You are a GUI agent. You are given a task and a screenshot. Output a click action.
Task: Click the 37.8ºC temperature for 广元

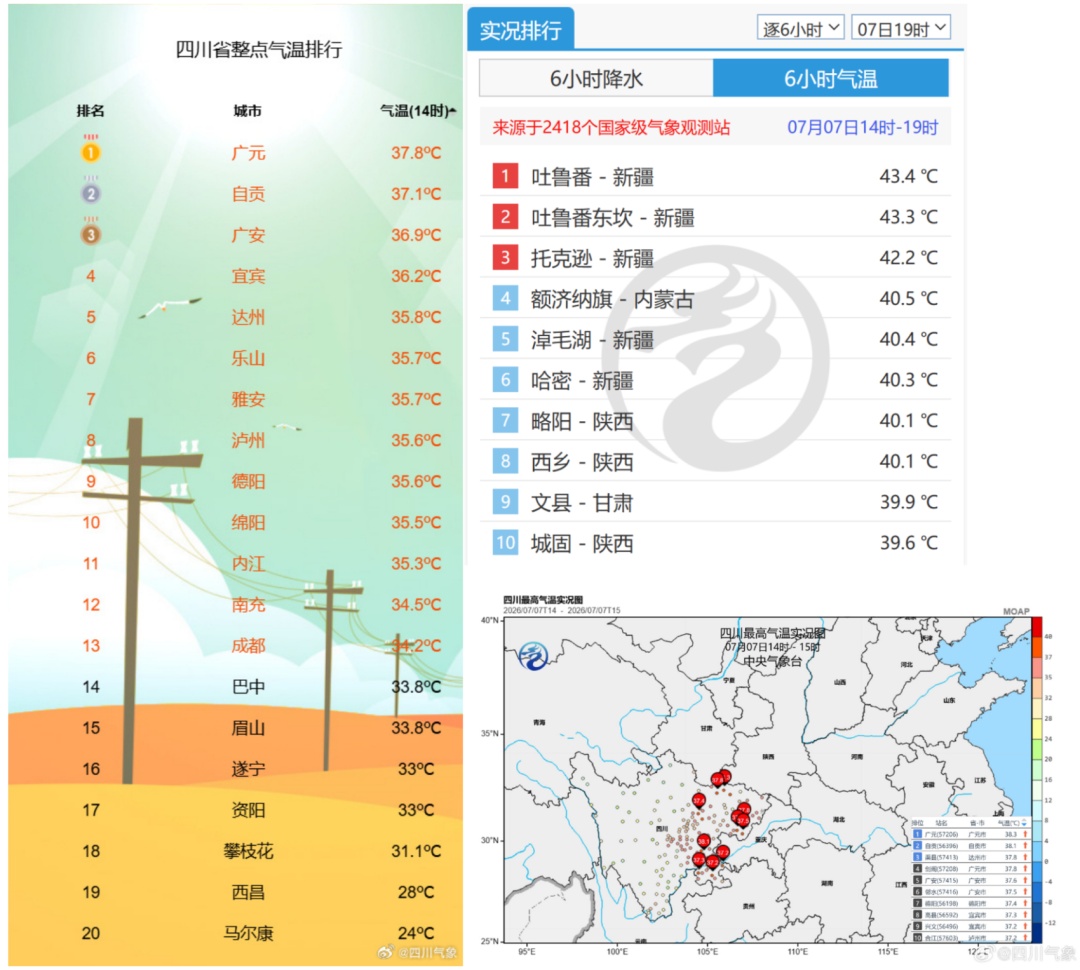tap(416, 152)
